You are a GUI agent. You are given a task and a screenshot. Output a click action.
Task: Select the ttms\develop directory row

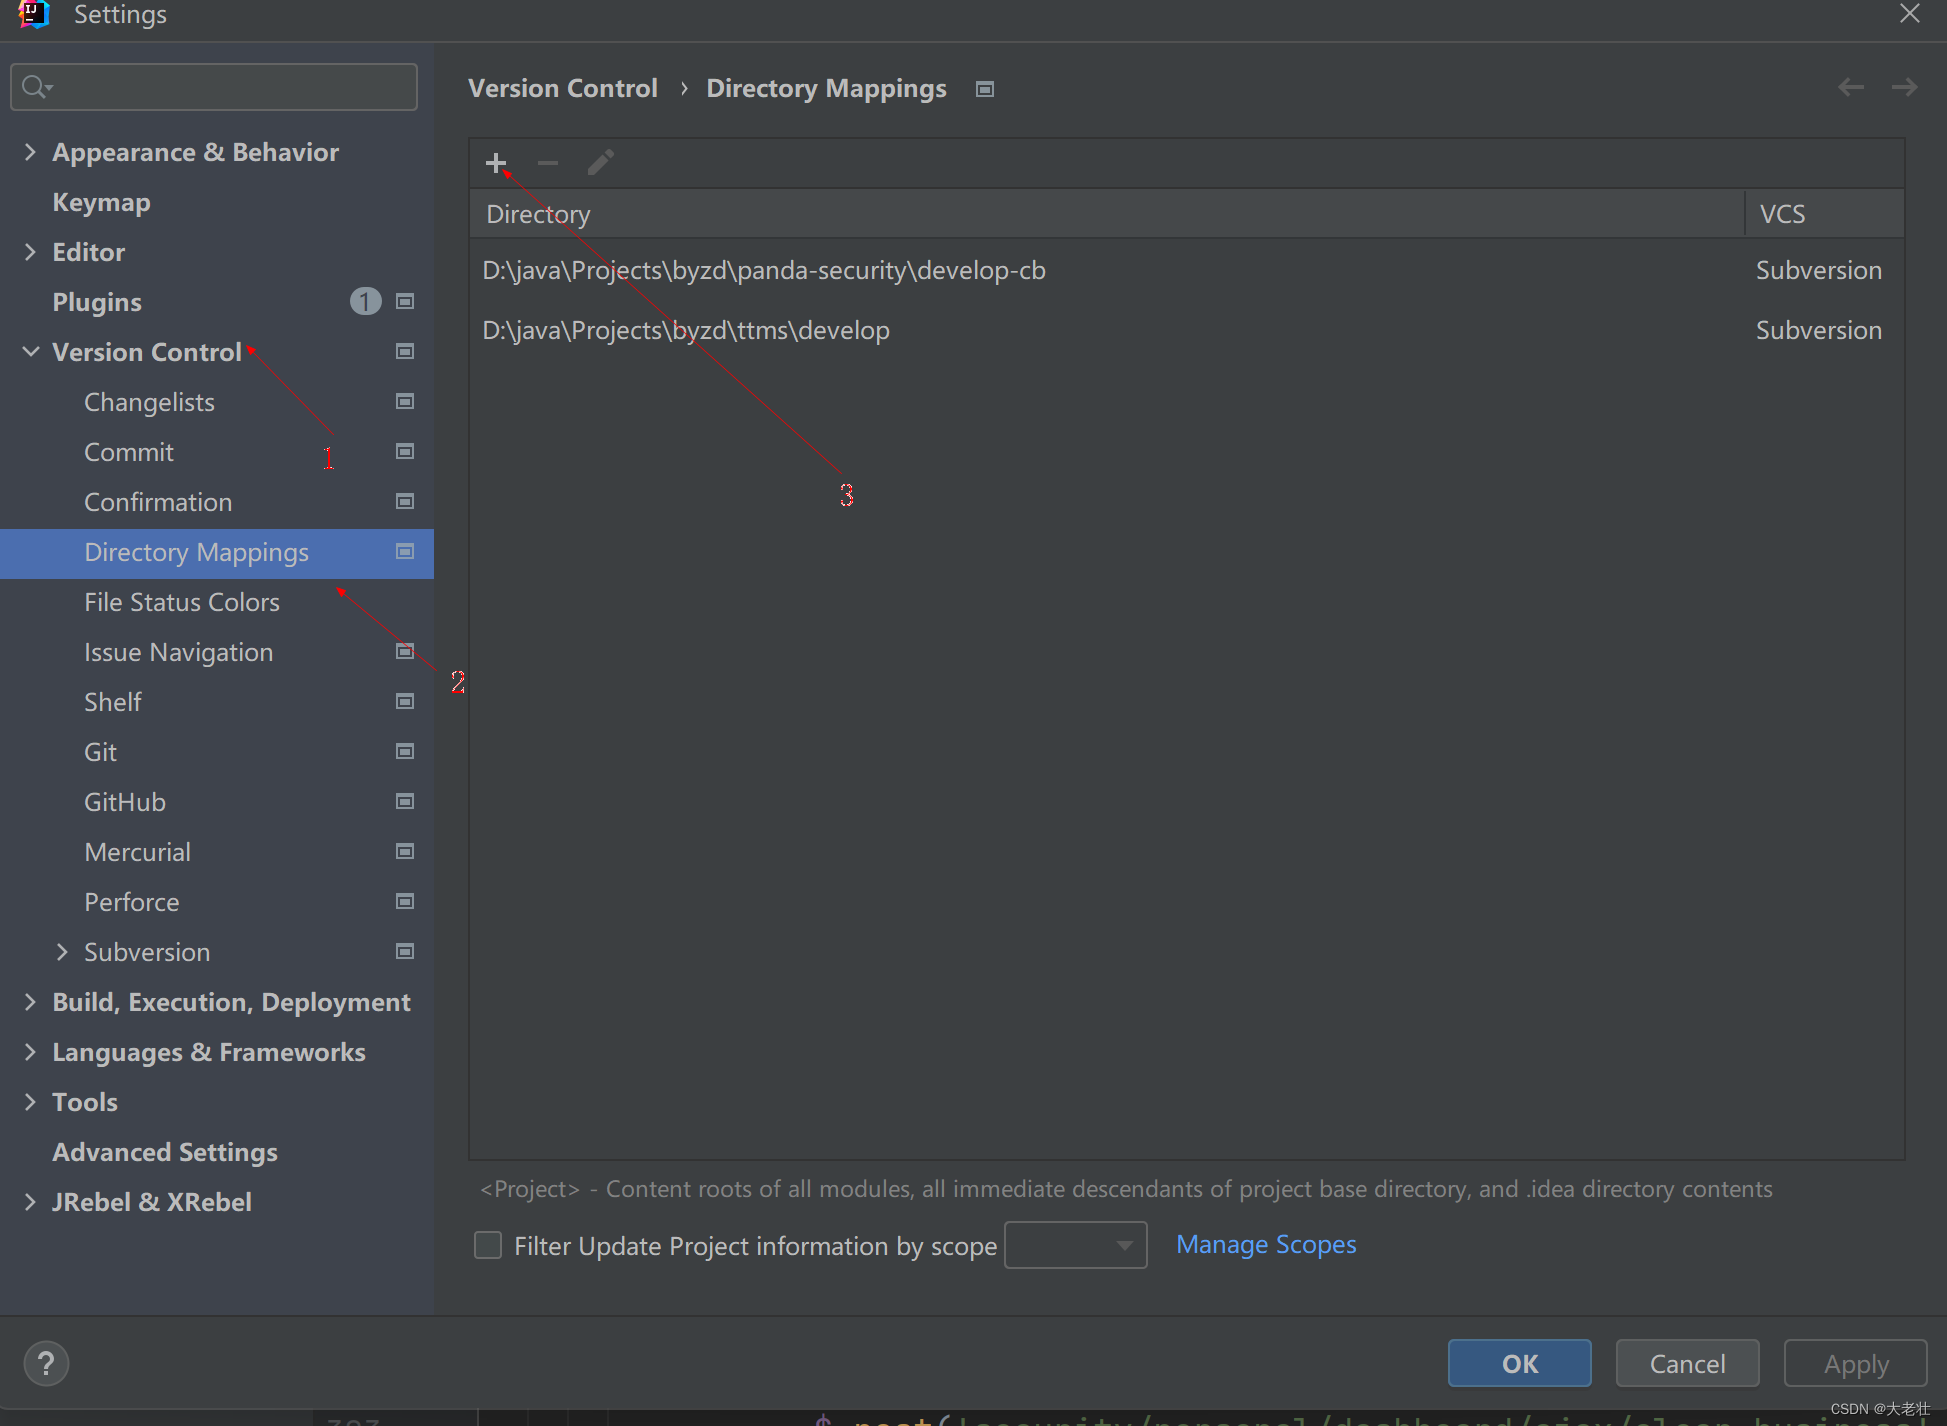(686, 330)
